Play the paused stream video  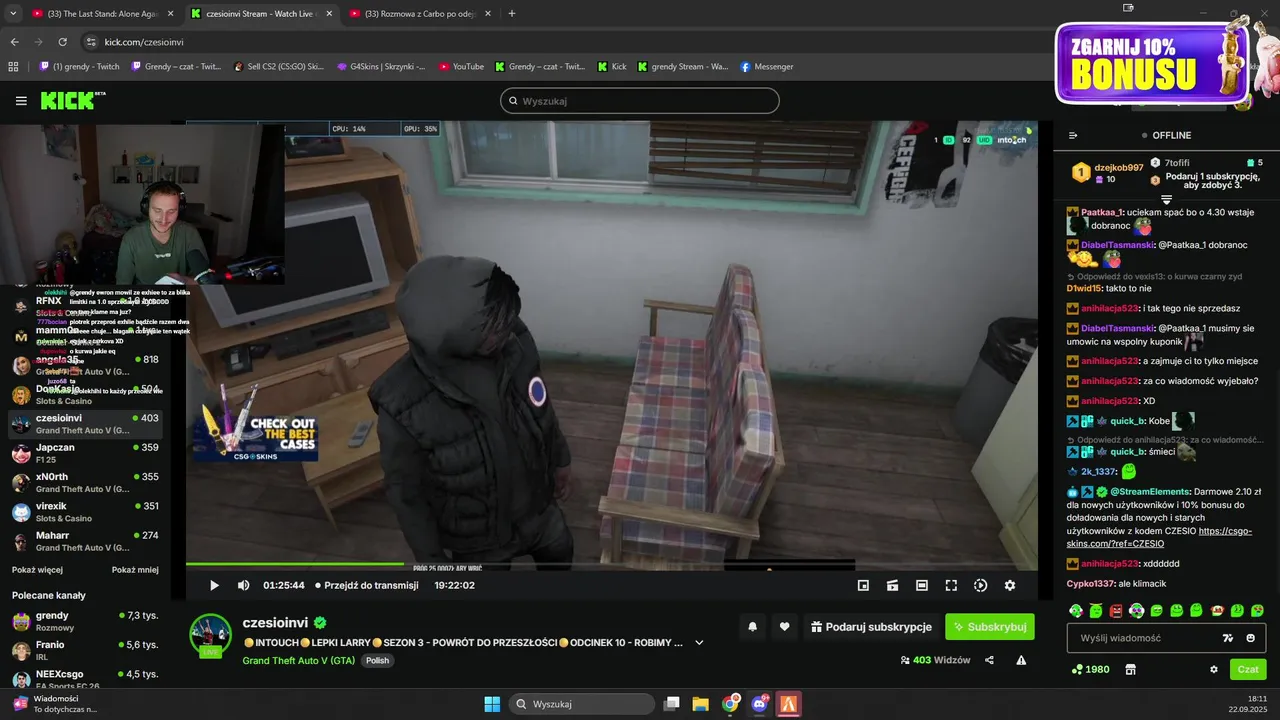214,585
